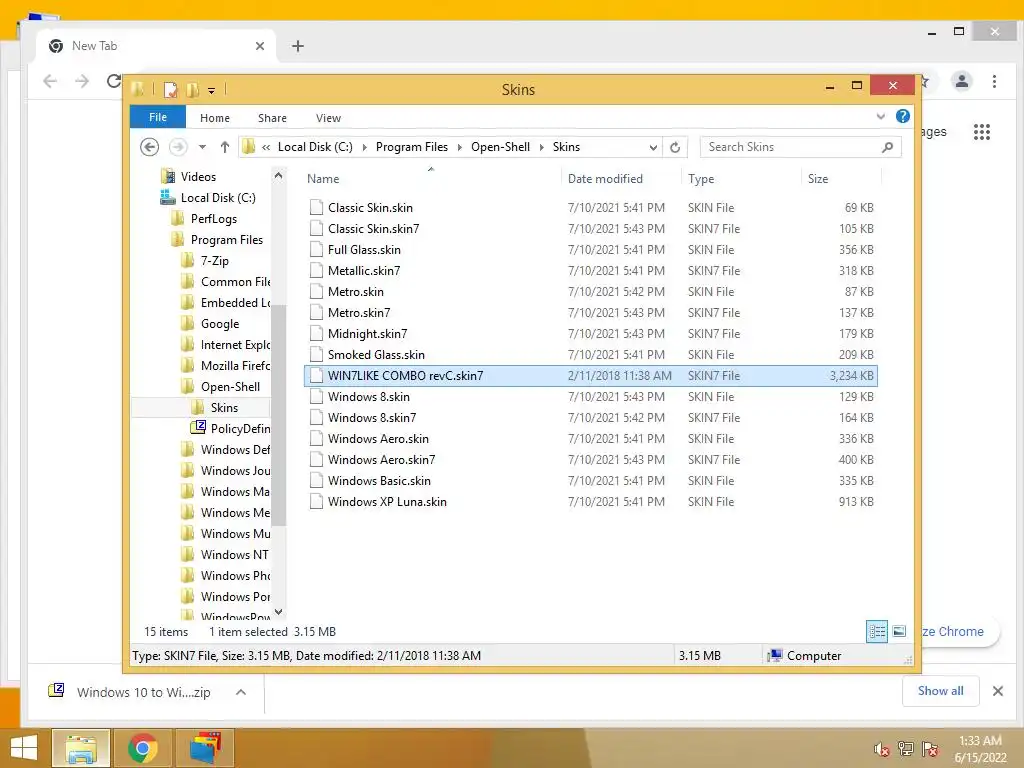Click the volume tray icon

click(882, 748)
